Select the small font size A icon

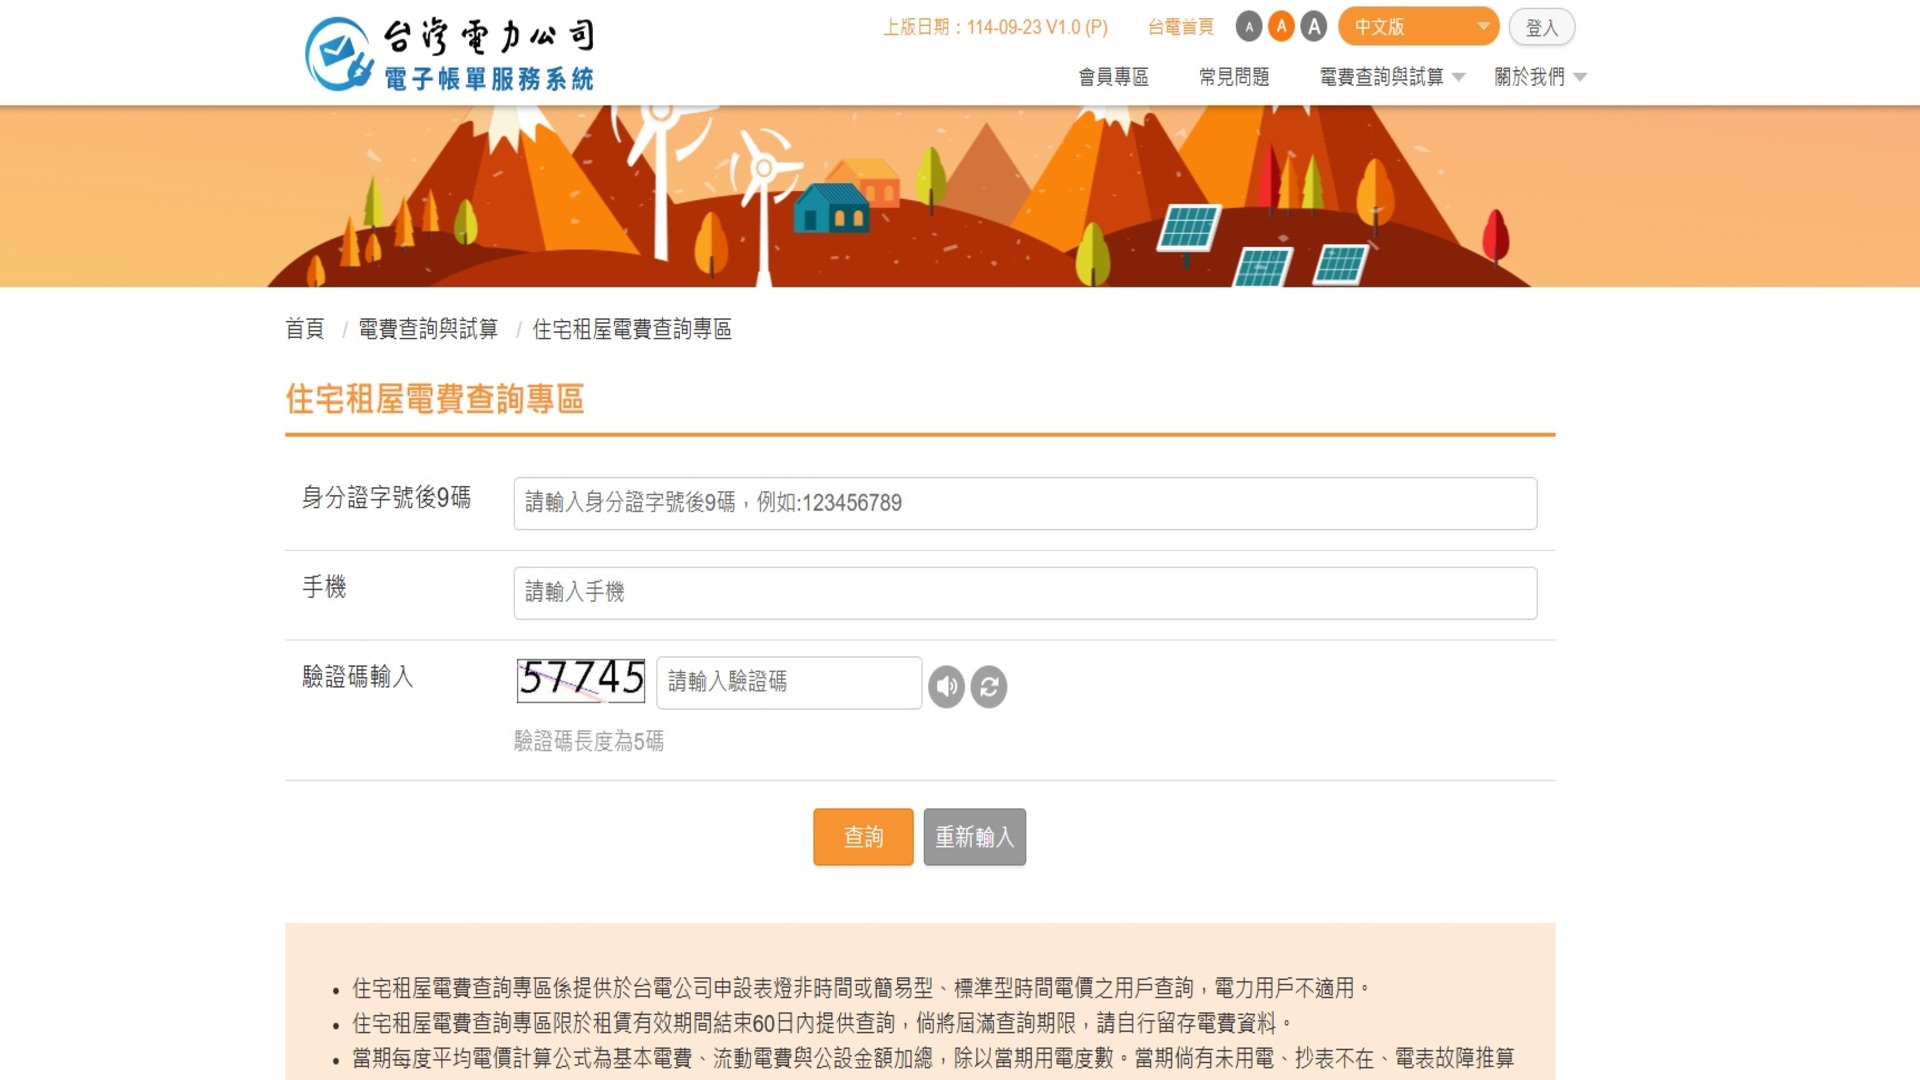click(x=1248, y=27)
